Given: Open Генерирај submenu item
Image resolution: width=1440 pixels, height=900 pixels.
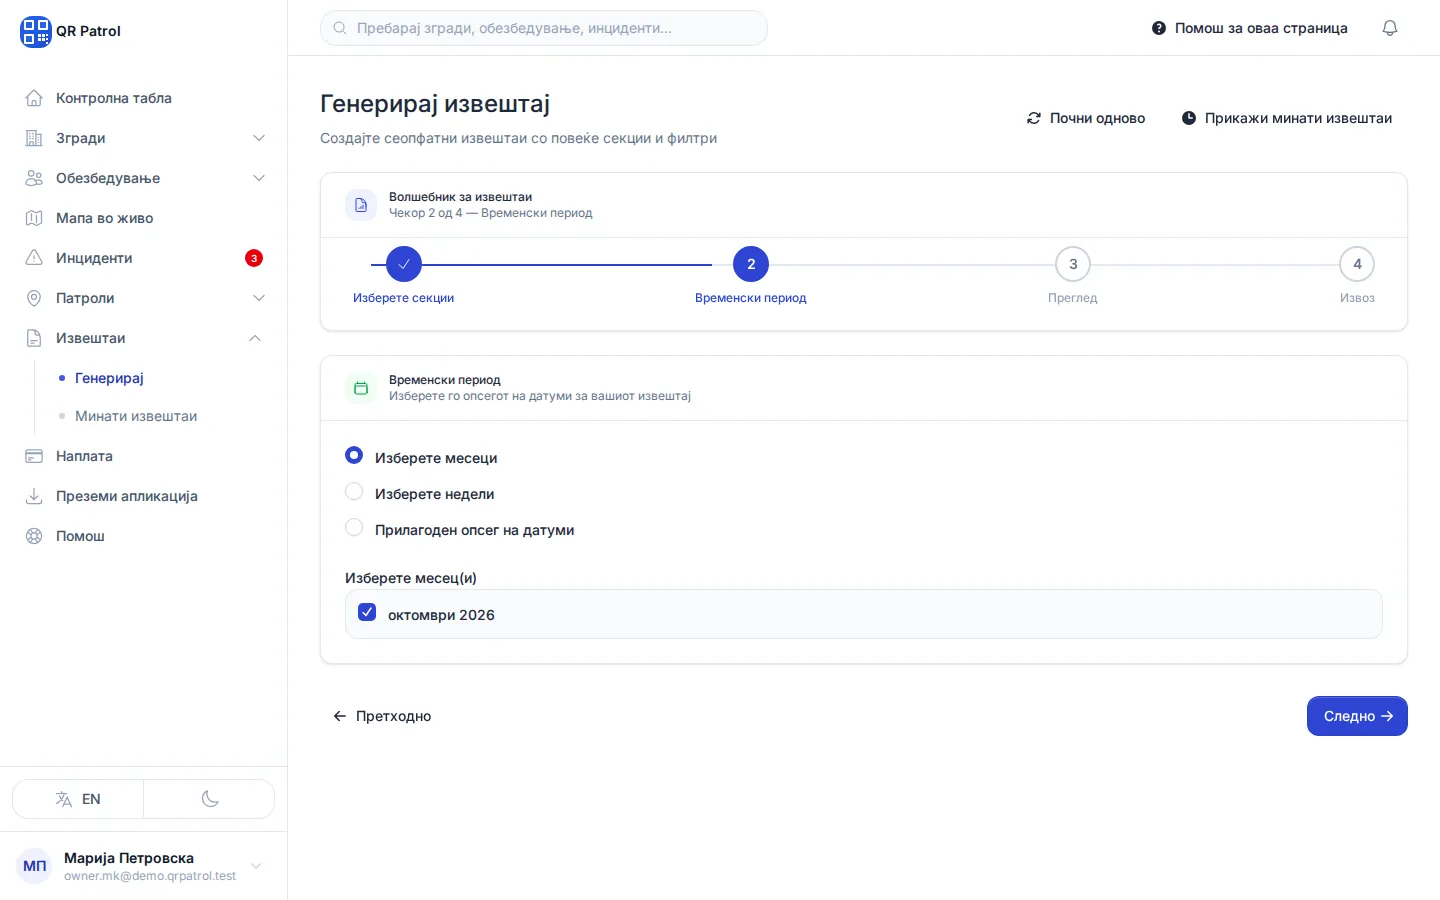Looking at the screenshot, I should 109,378.
